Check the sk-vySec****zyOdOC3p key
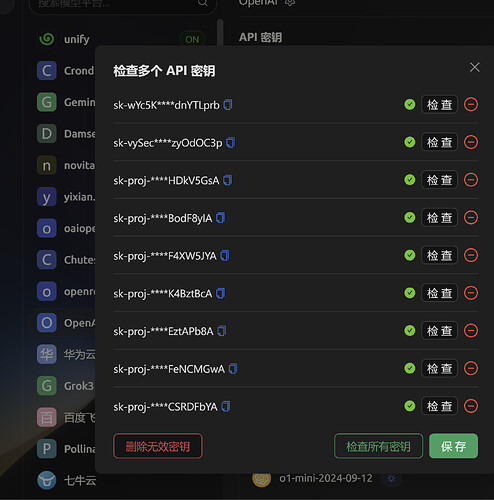 (439, 142)
